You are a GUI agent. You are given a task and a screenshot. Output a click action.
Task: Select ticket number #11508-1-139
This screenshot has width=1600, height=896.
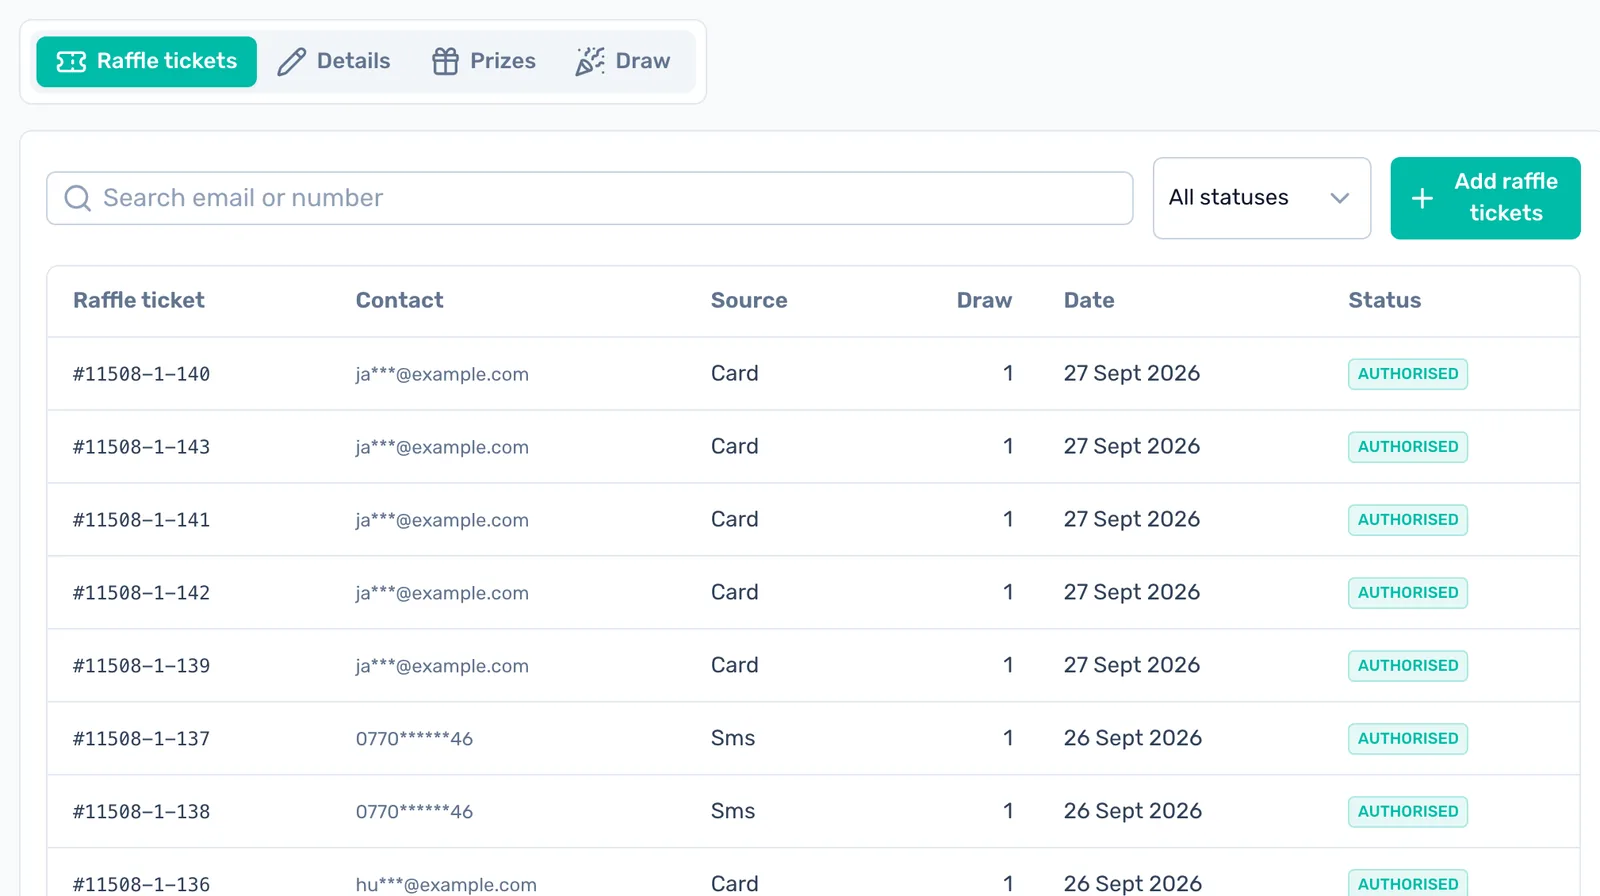click(x=141, y=666)
